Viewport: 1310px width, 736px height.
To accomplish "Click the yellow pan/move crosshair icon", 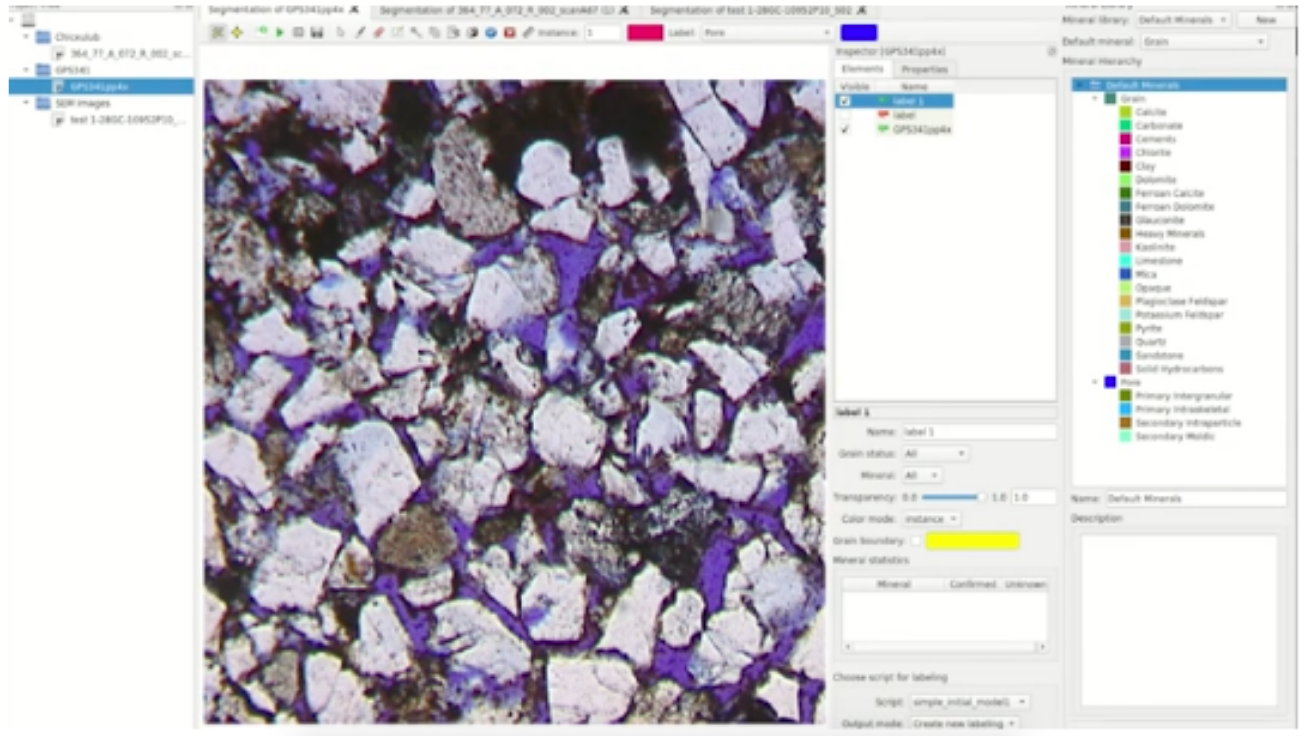I will pos(237,33).
